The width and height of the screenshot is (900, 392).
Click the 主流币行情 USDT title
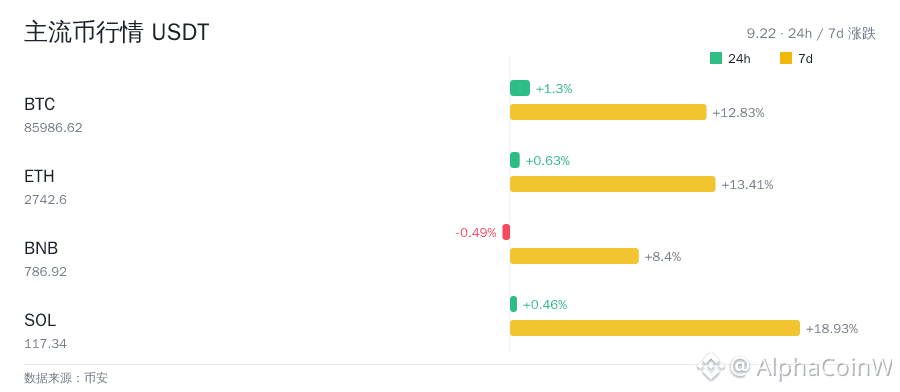[x=117, y=33]
